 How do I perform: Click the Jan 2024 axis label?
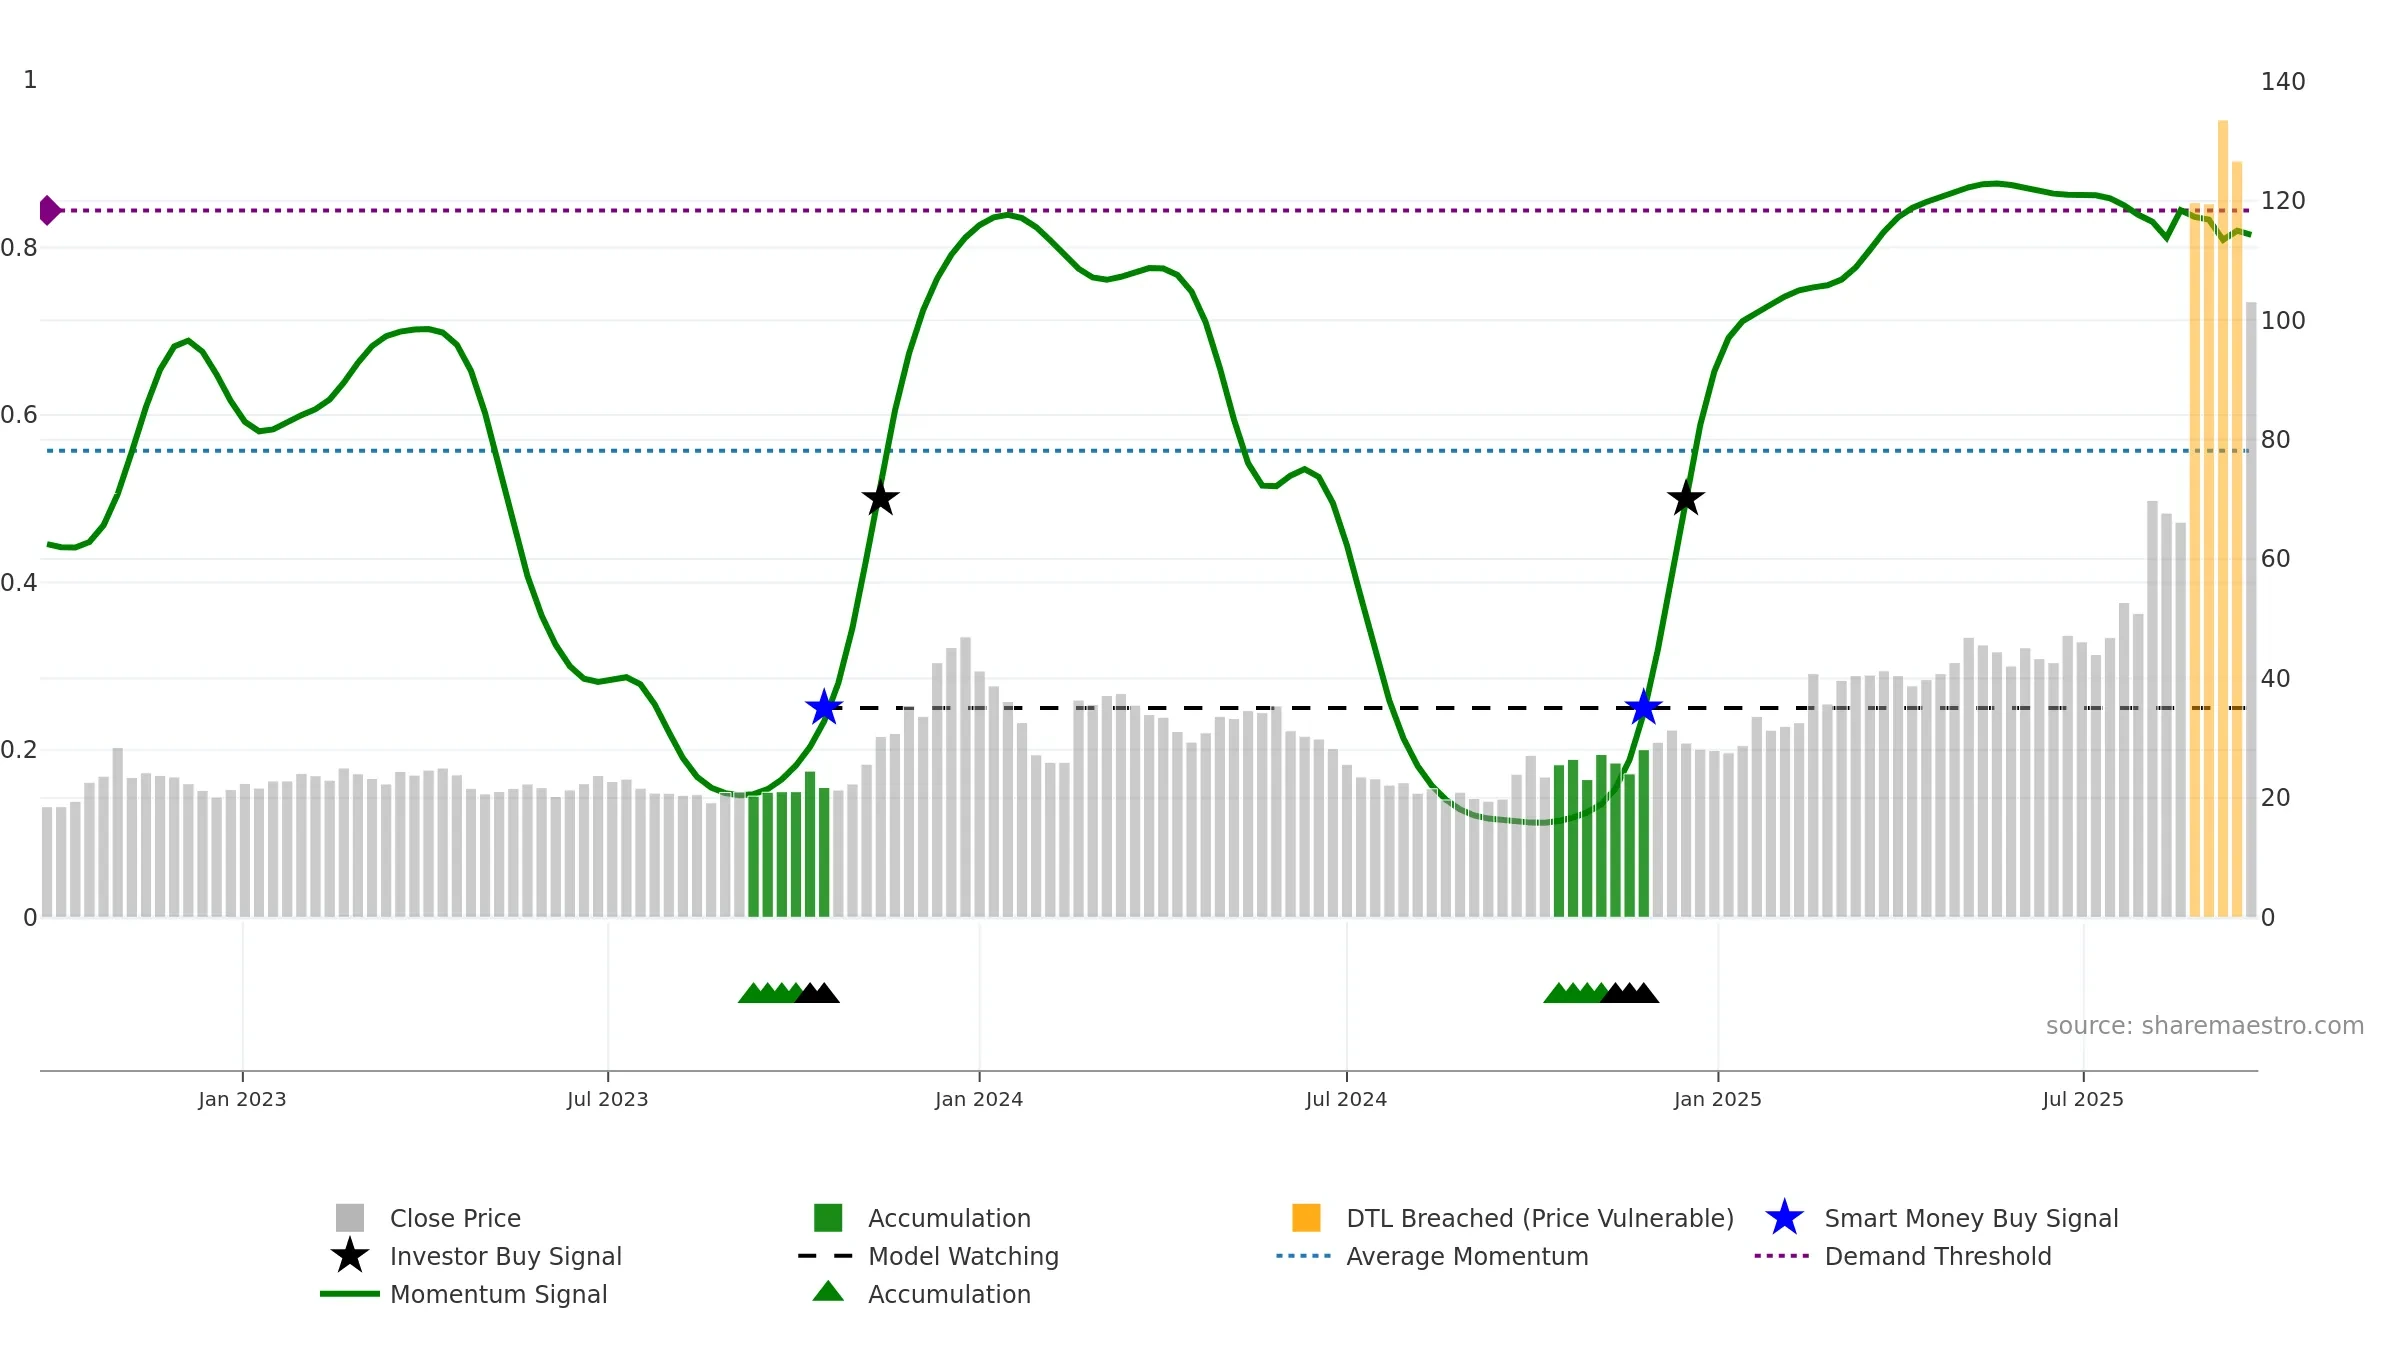pyautogui.click(x=979, y=1100)
